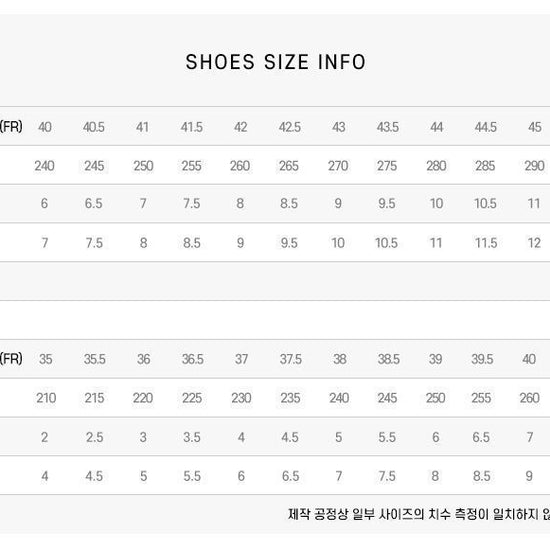Select 38.5 in the lower FR row
This screenshot has width=550, height=550.
tap(388, 359)
